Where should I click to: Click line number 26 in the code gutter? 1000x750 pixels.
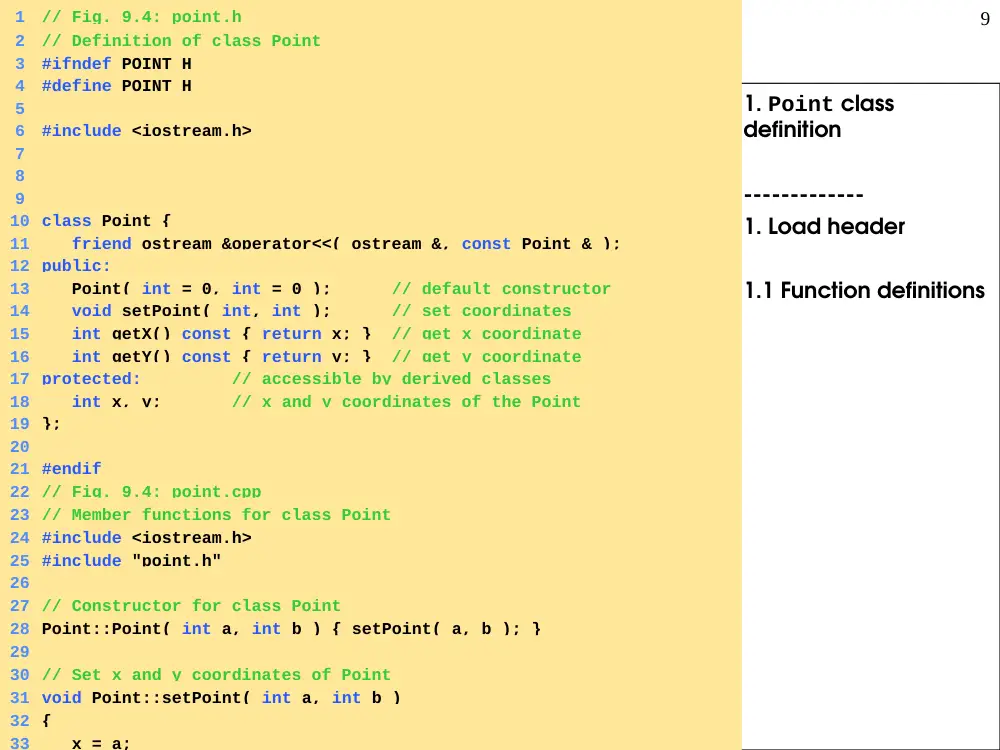pos(20,583)
